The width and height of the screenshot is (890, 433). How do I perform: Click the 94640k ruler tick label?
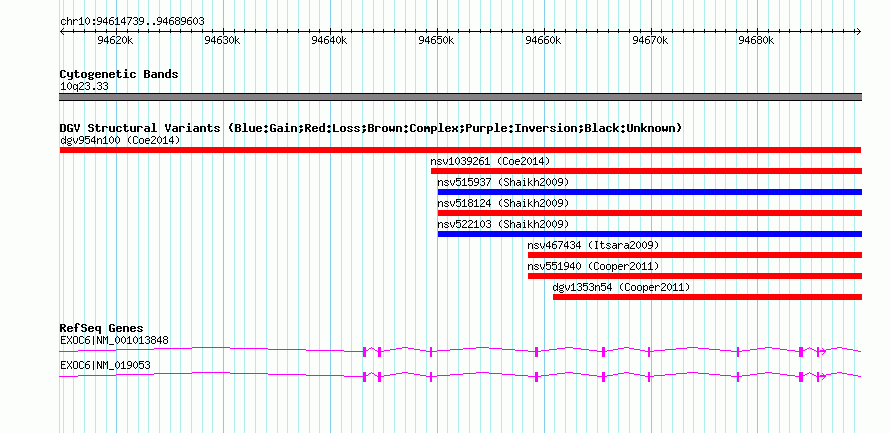pos(329,41)
